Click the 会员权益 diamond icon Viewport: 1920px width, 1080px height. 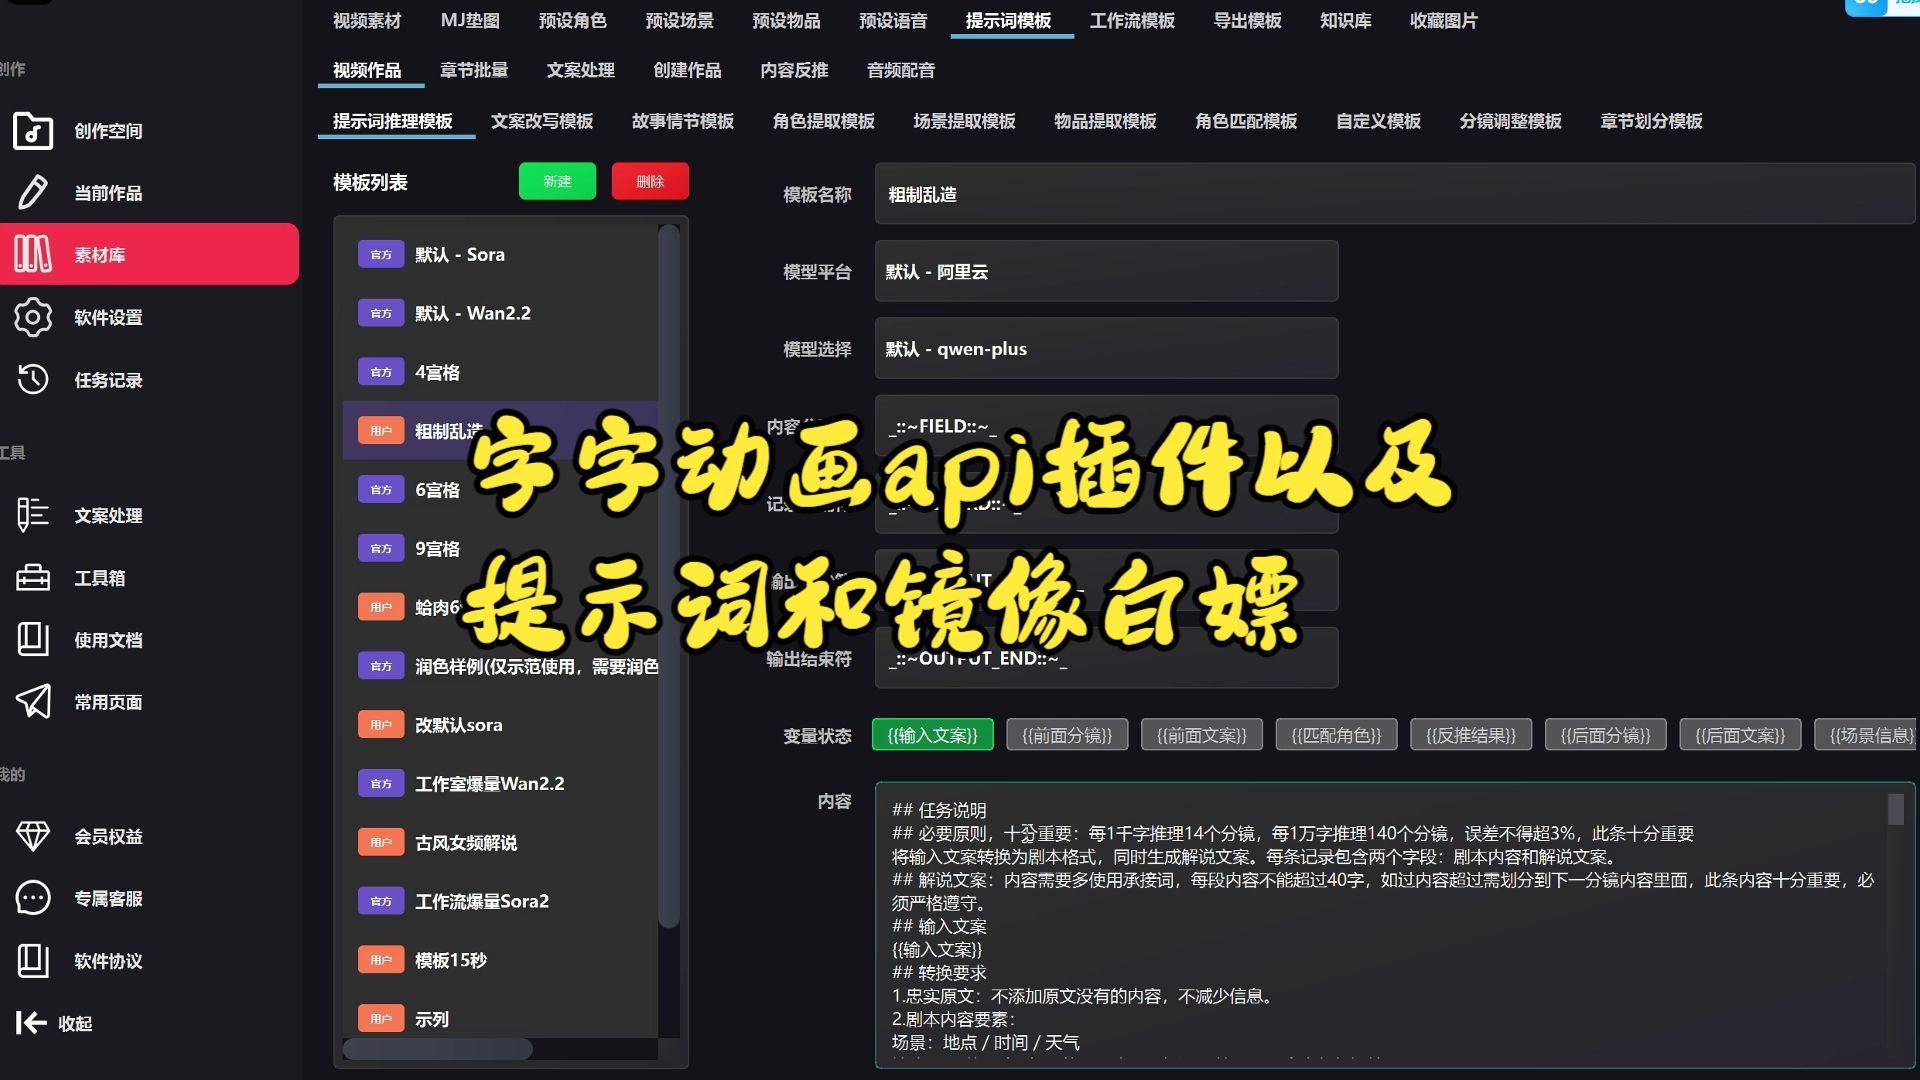pos(33,836)
